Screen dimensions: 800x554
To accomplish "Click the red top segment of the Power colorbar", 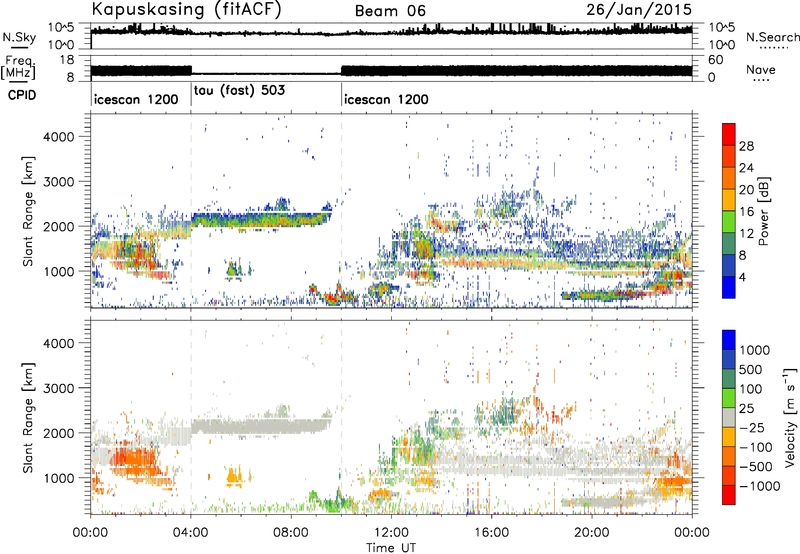I will pyautogui.click(x=729, y=134).
